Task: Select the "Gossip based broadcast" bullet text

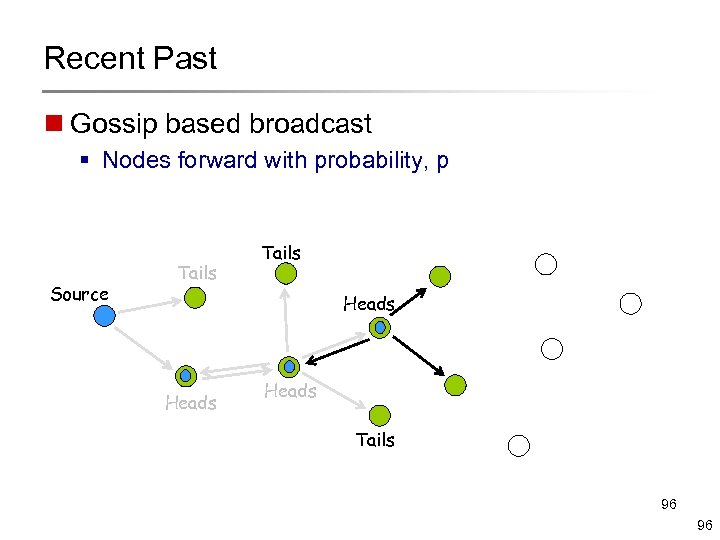Action: pyautogui.click(x=221, y=124)
